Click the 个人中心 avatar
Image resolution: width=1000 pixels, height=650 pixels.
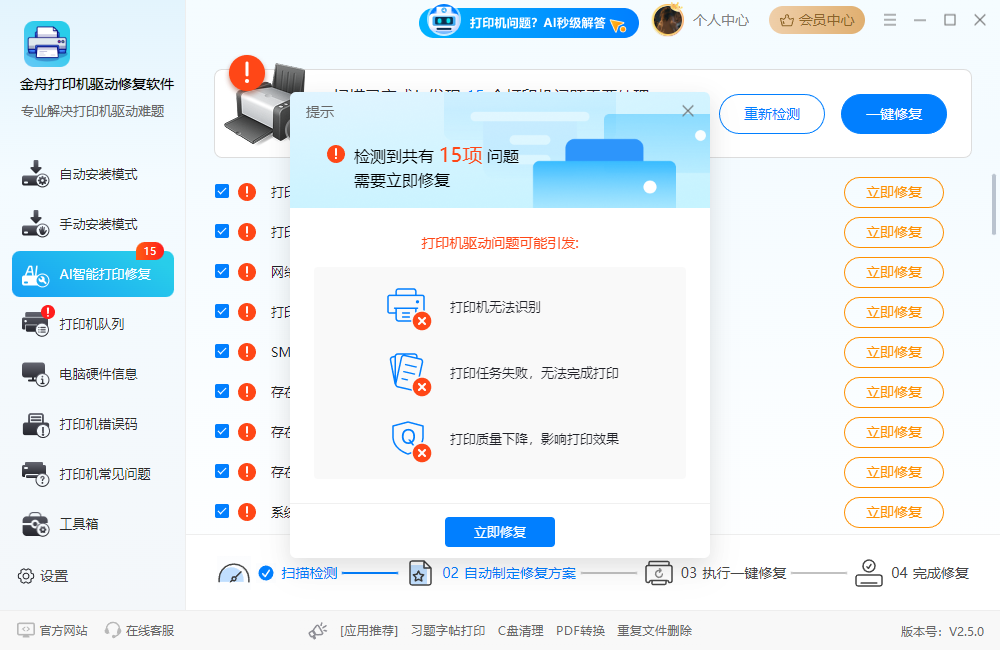(x=667, y=19)
